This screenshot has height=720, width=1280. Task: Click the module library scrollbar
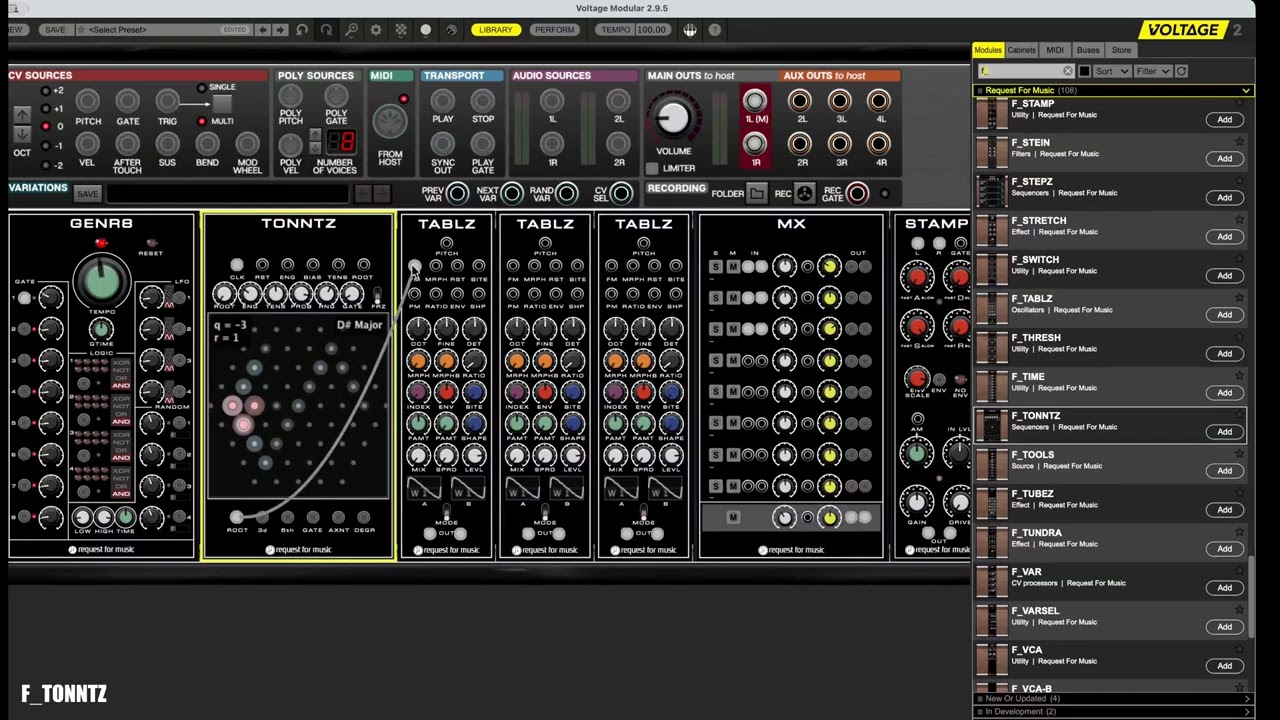tap(1252, 595)
